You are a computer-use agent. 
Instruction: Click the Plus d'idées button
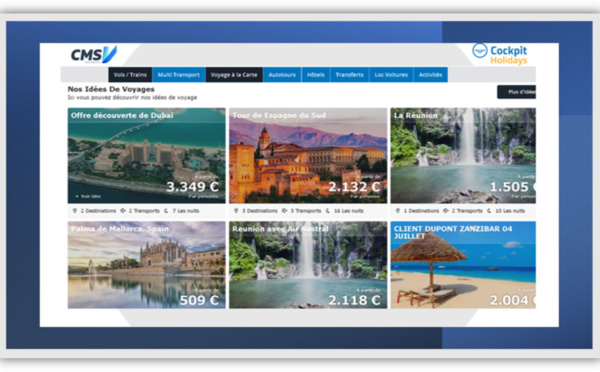pyautogui.click(x=516, y=92)
